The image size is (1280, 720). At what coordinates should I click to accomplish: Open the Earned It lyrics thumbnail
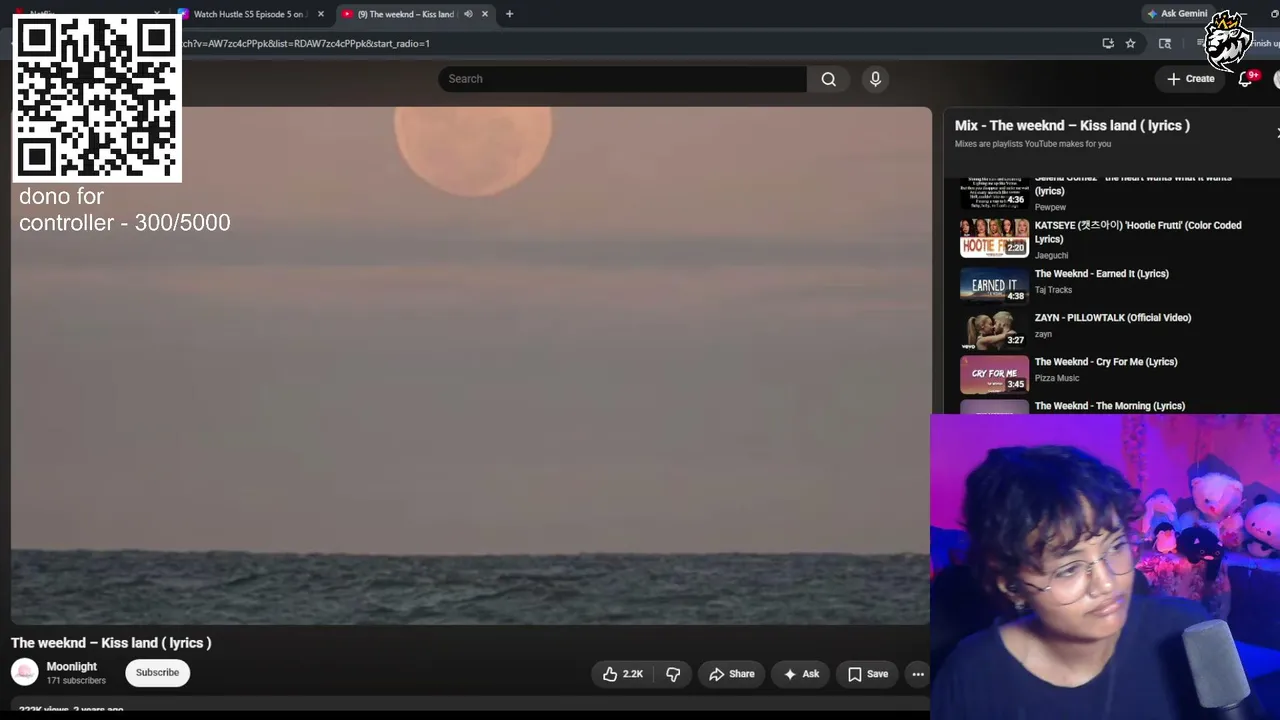[994, 284]
